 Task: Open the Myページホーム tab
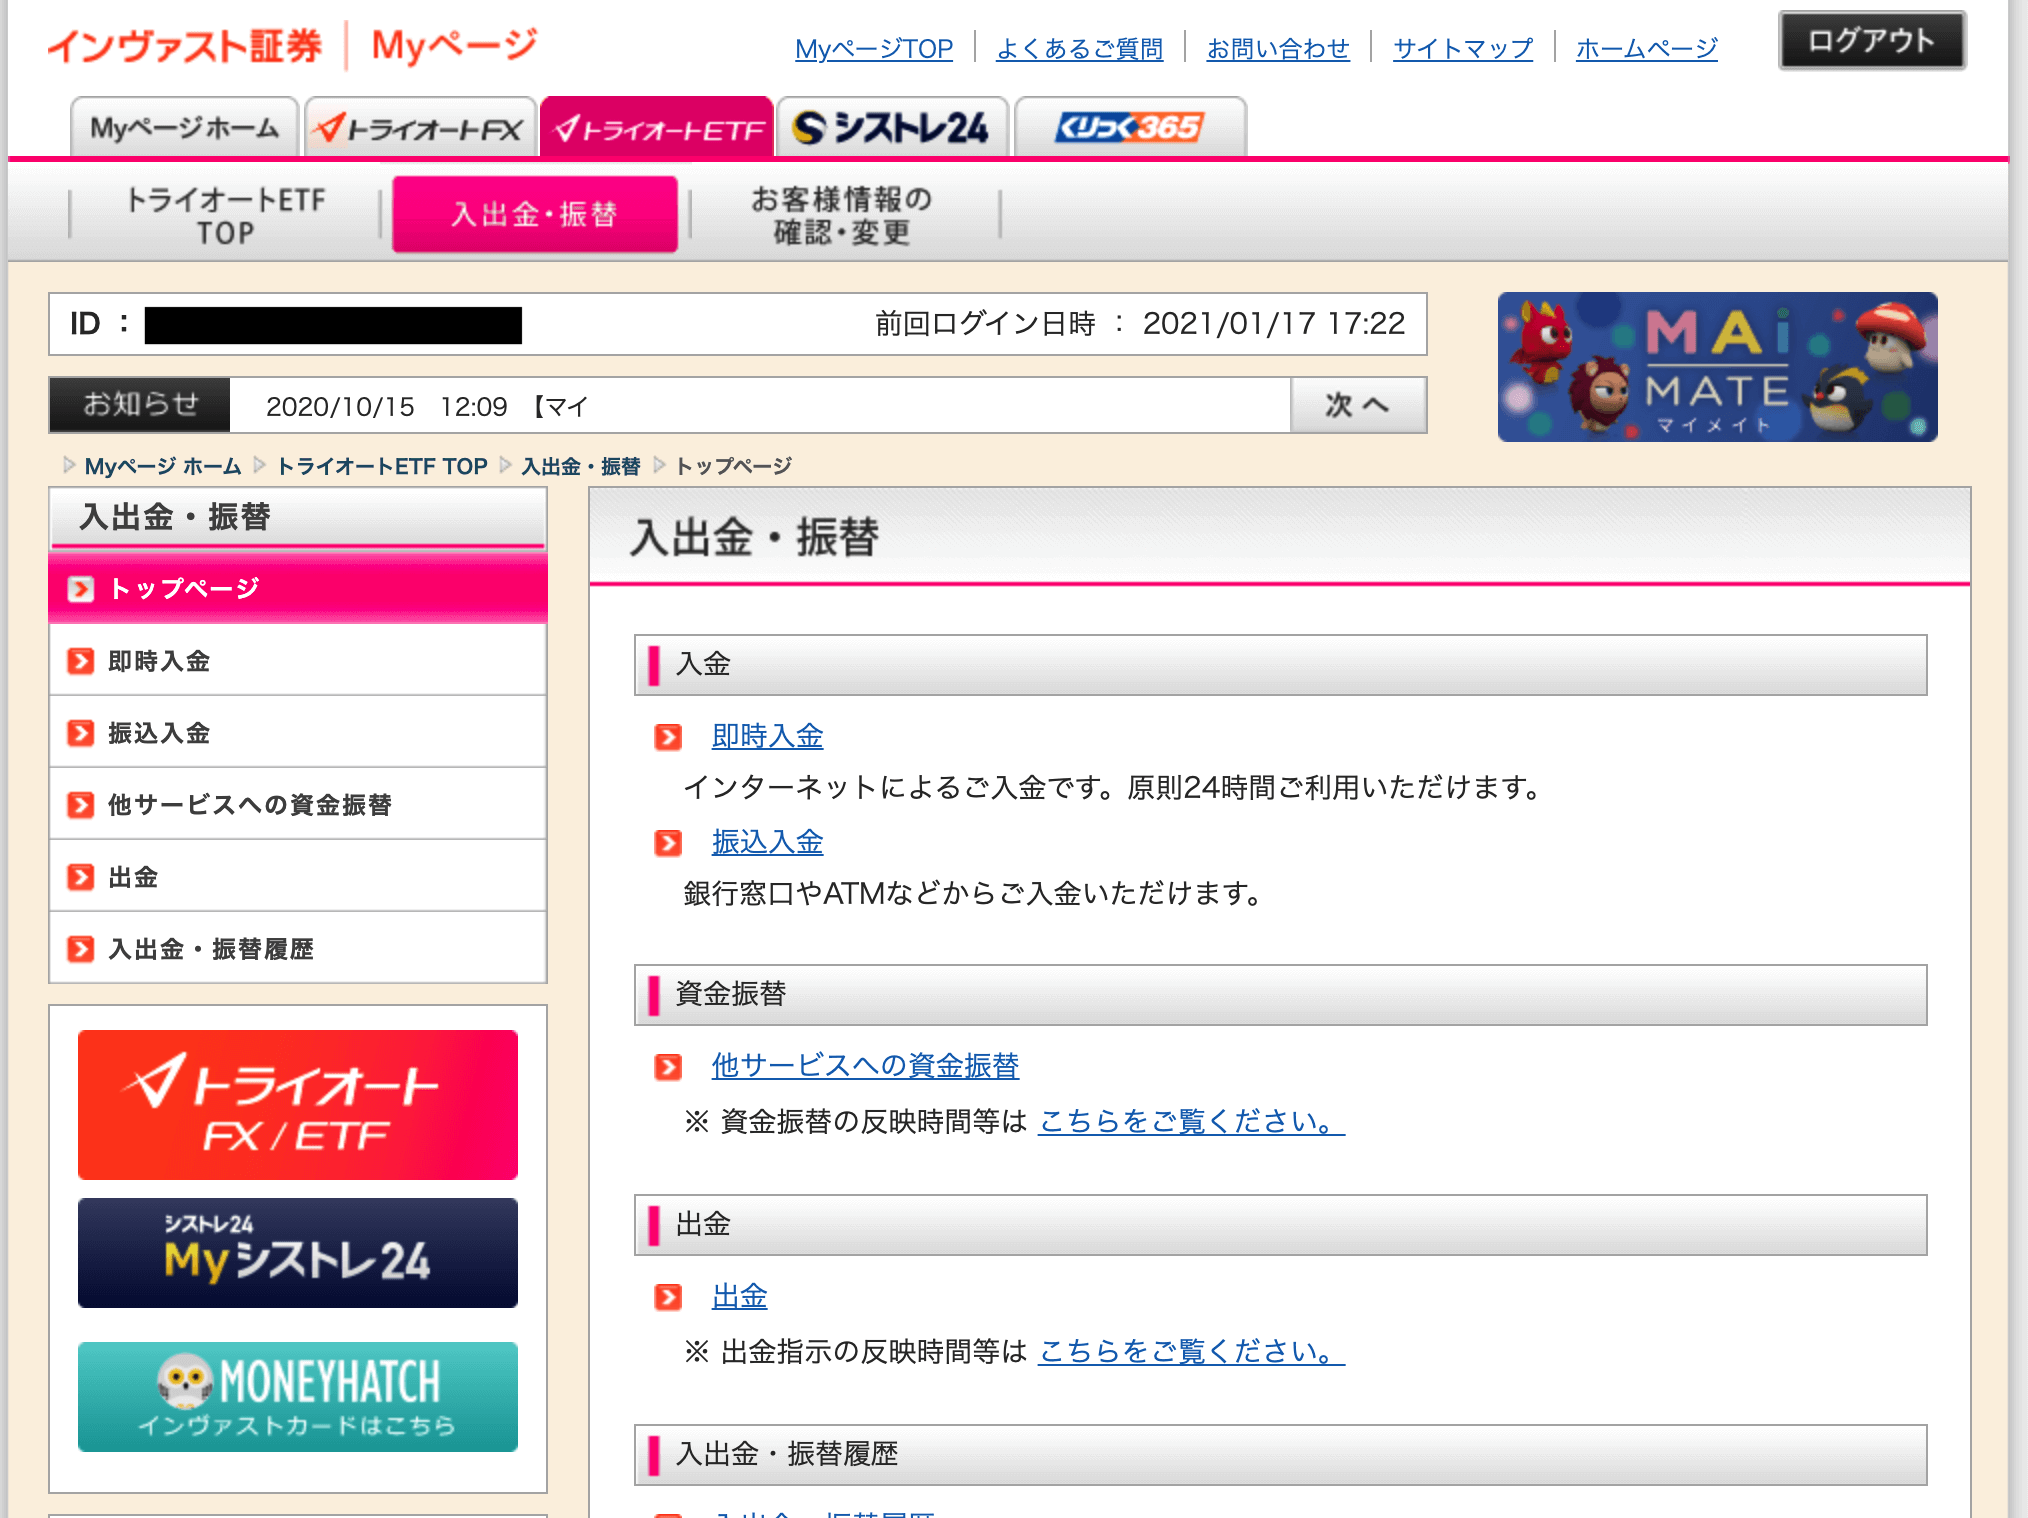(184, 127)
